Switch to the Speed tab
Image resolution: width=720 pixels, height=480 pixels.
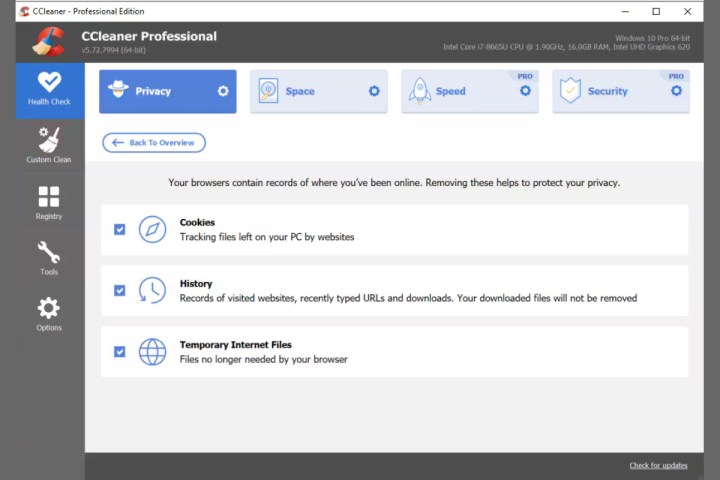click(450, 91)
